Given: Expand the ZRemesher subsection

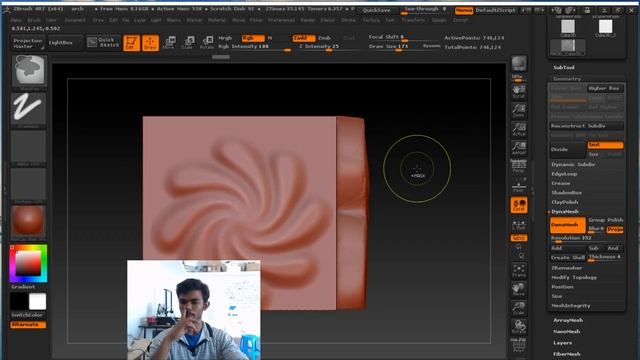Looking at the screenshot, I should click(x=567, y=268).
